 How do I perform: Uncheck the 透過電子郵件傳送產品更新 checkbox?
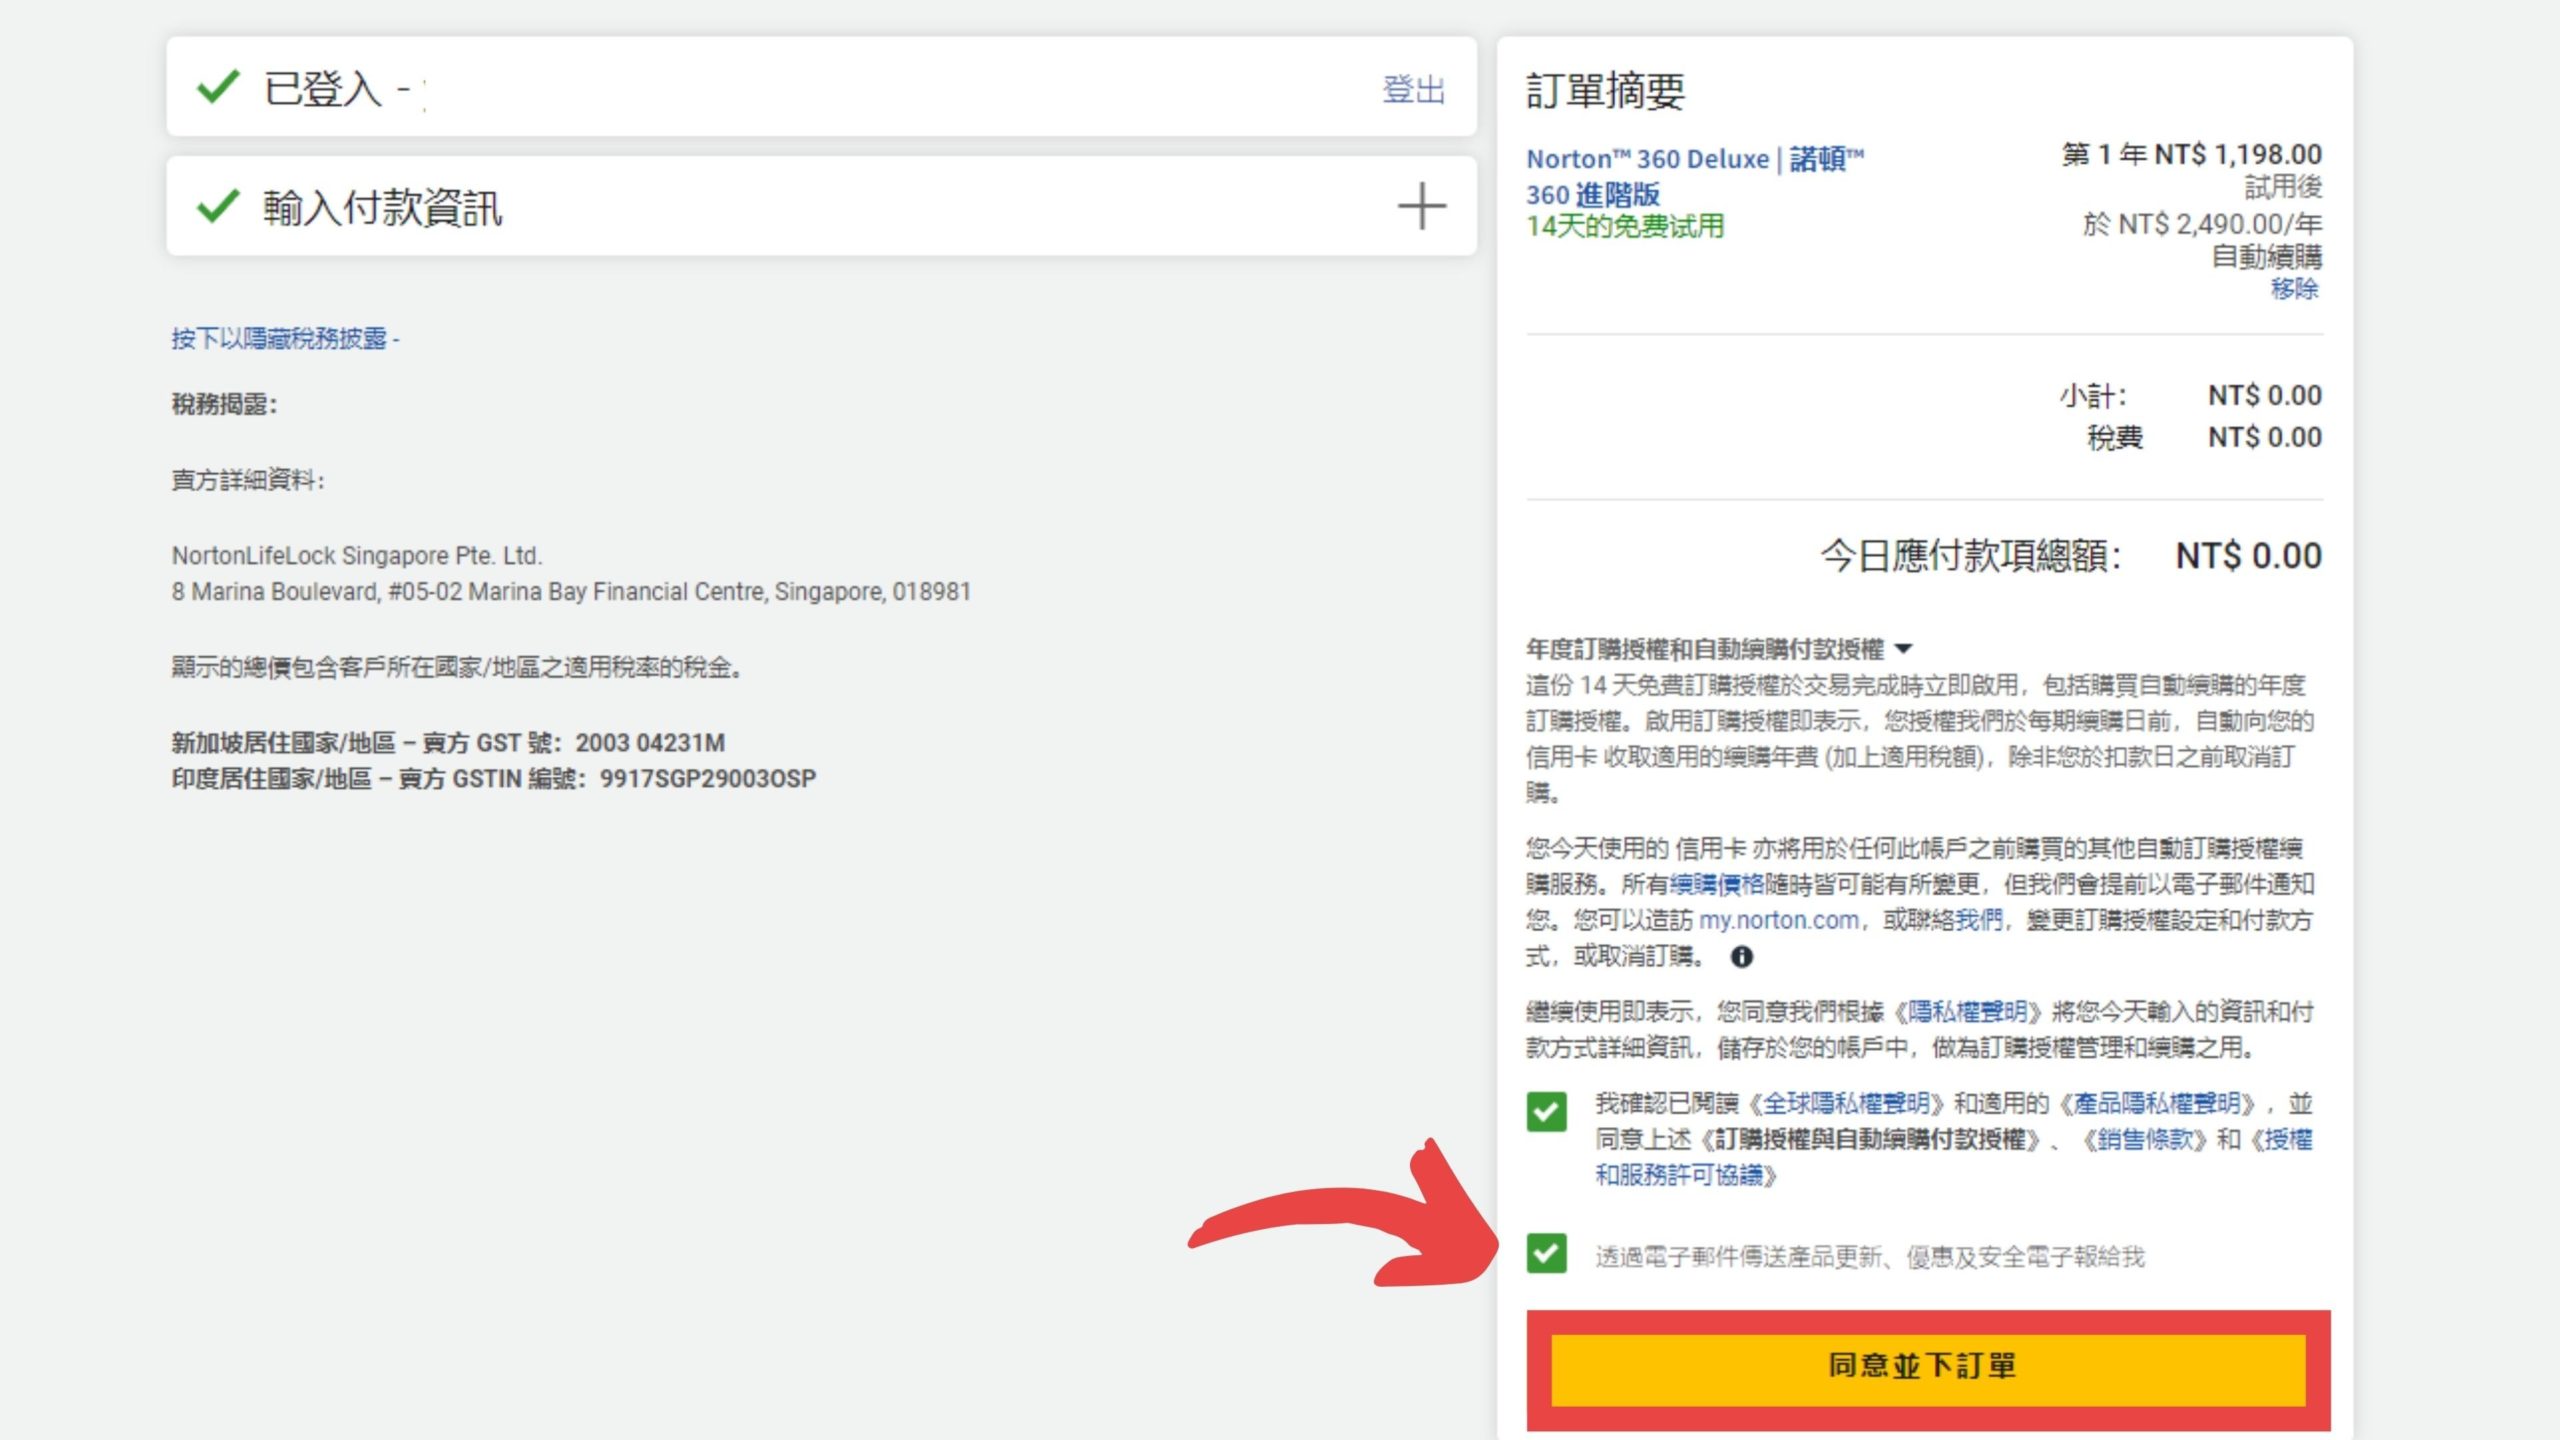(1546, 1253)
